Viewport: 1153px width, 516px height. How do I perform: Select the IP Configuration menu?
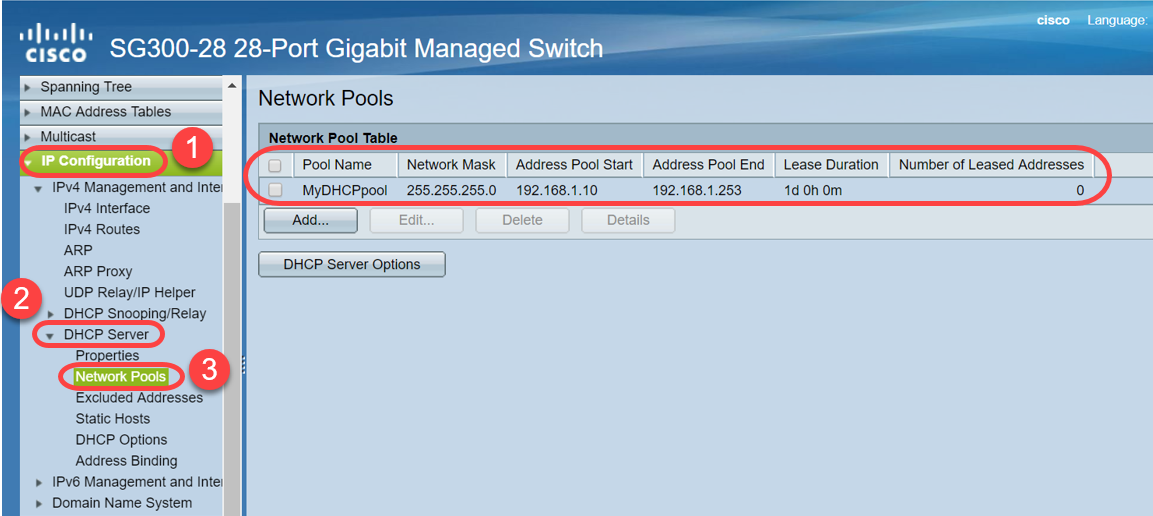coord(96,161)
